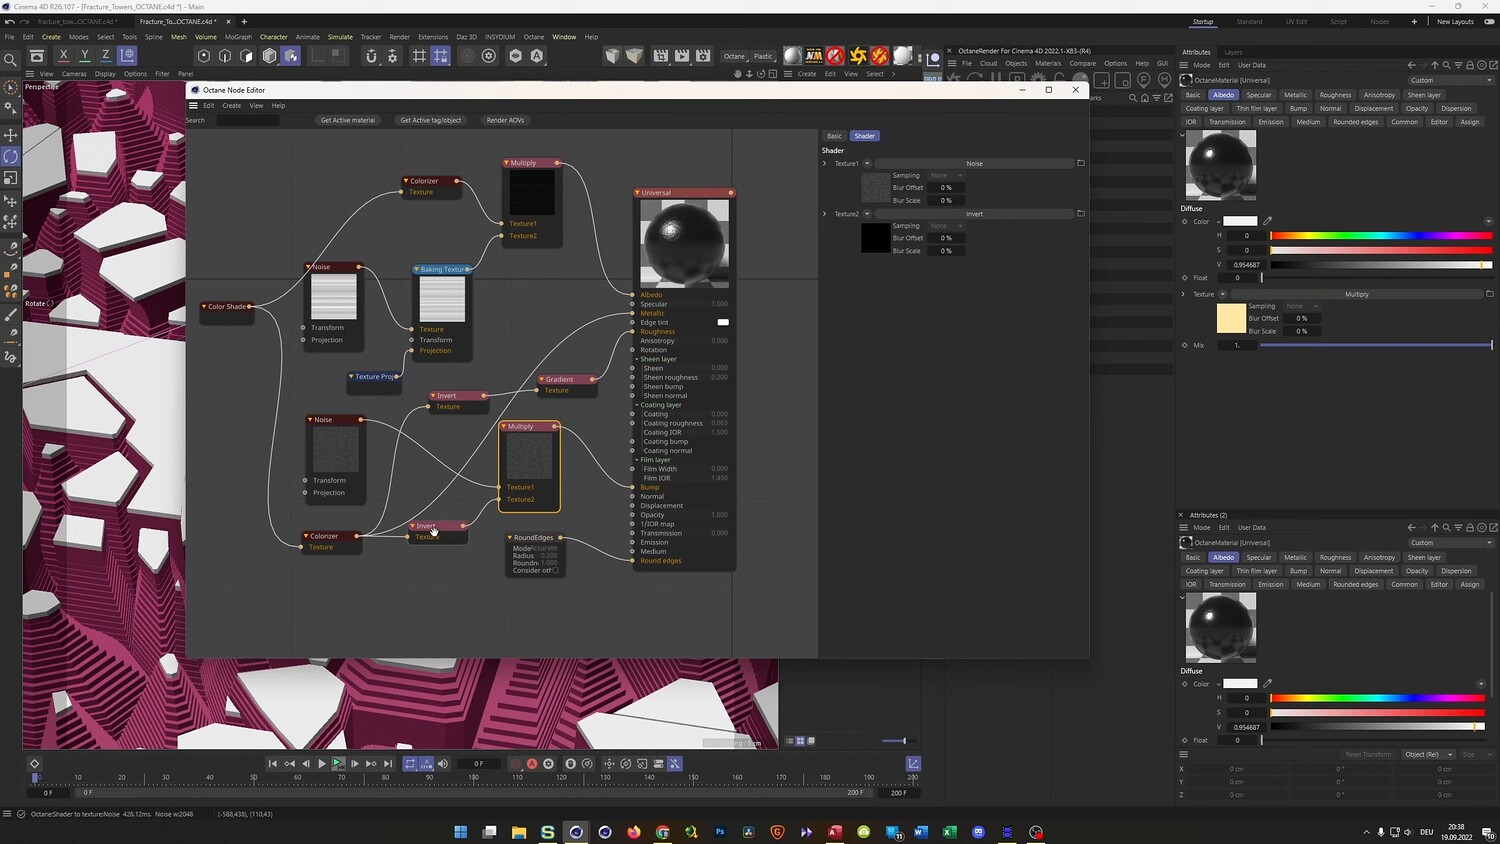
Task: Open Texture2 Sampling dropdown
Action: tap(945, 226)
